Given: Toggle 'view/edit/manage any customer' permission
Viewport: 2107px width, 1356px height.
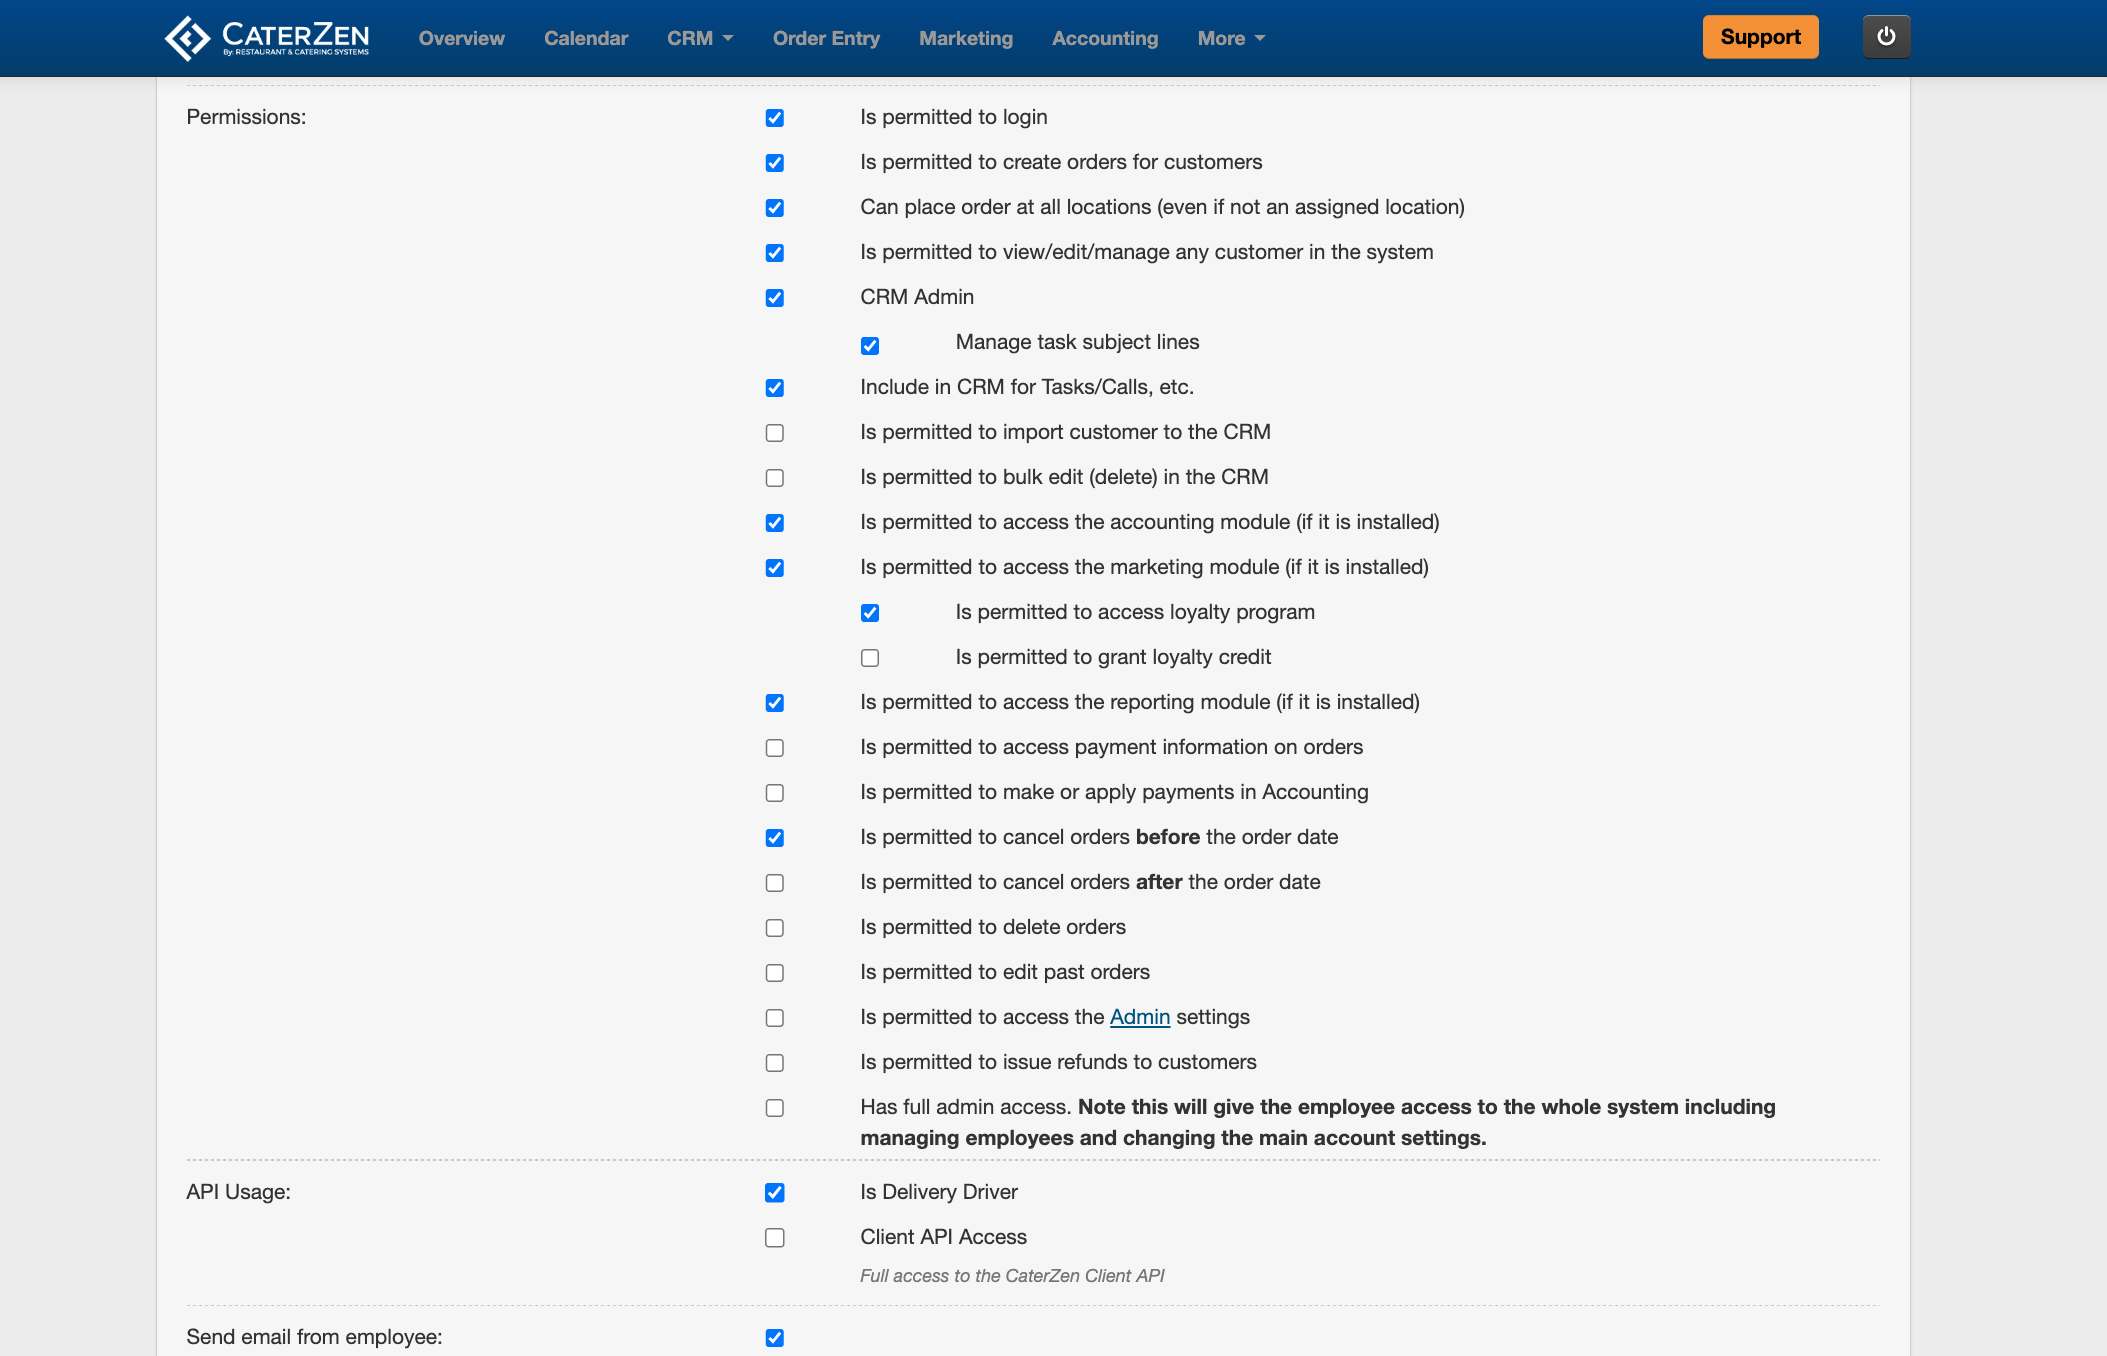Looking at the screenshot, I should [775, 253].
